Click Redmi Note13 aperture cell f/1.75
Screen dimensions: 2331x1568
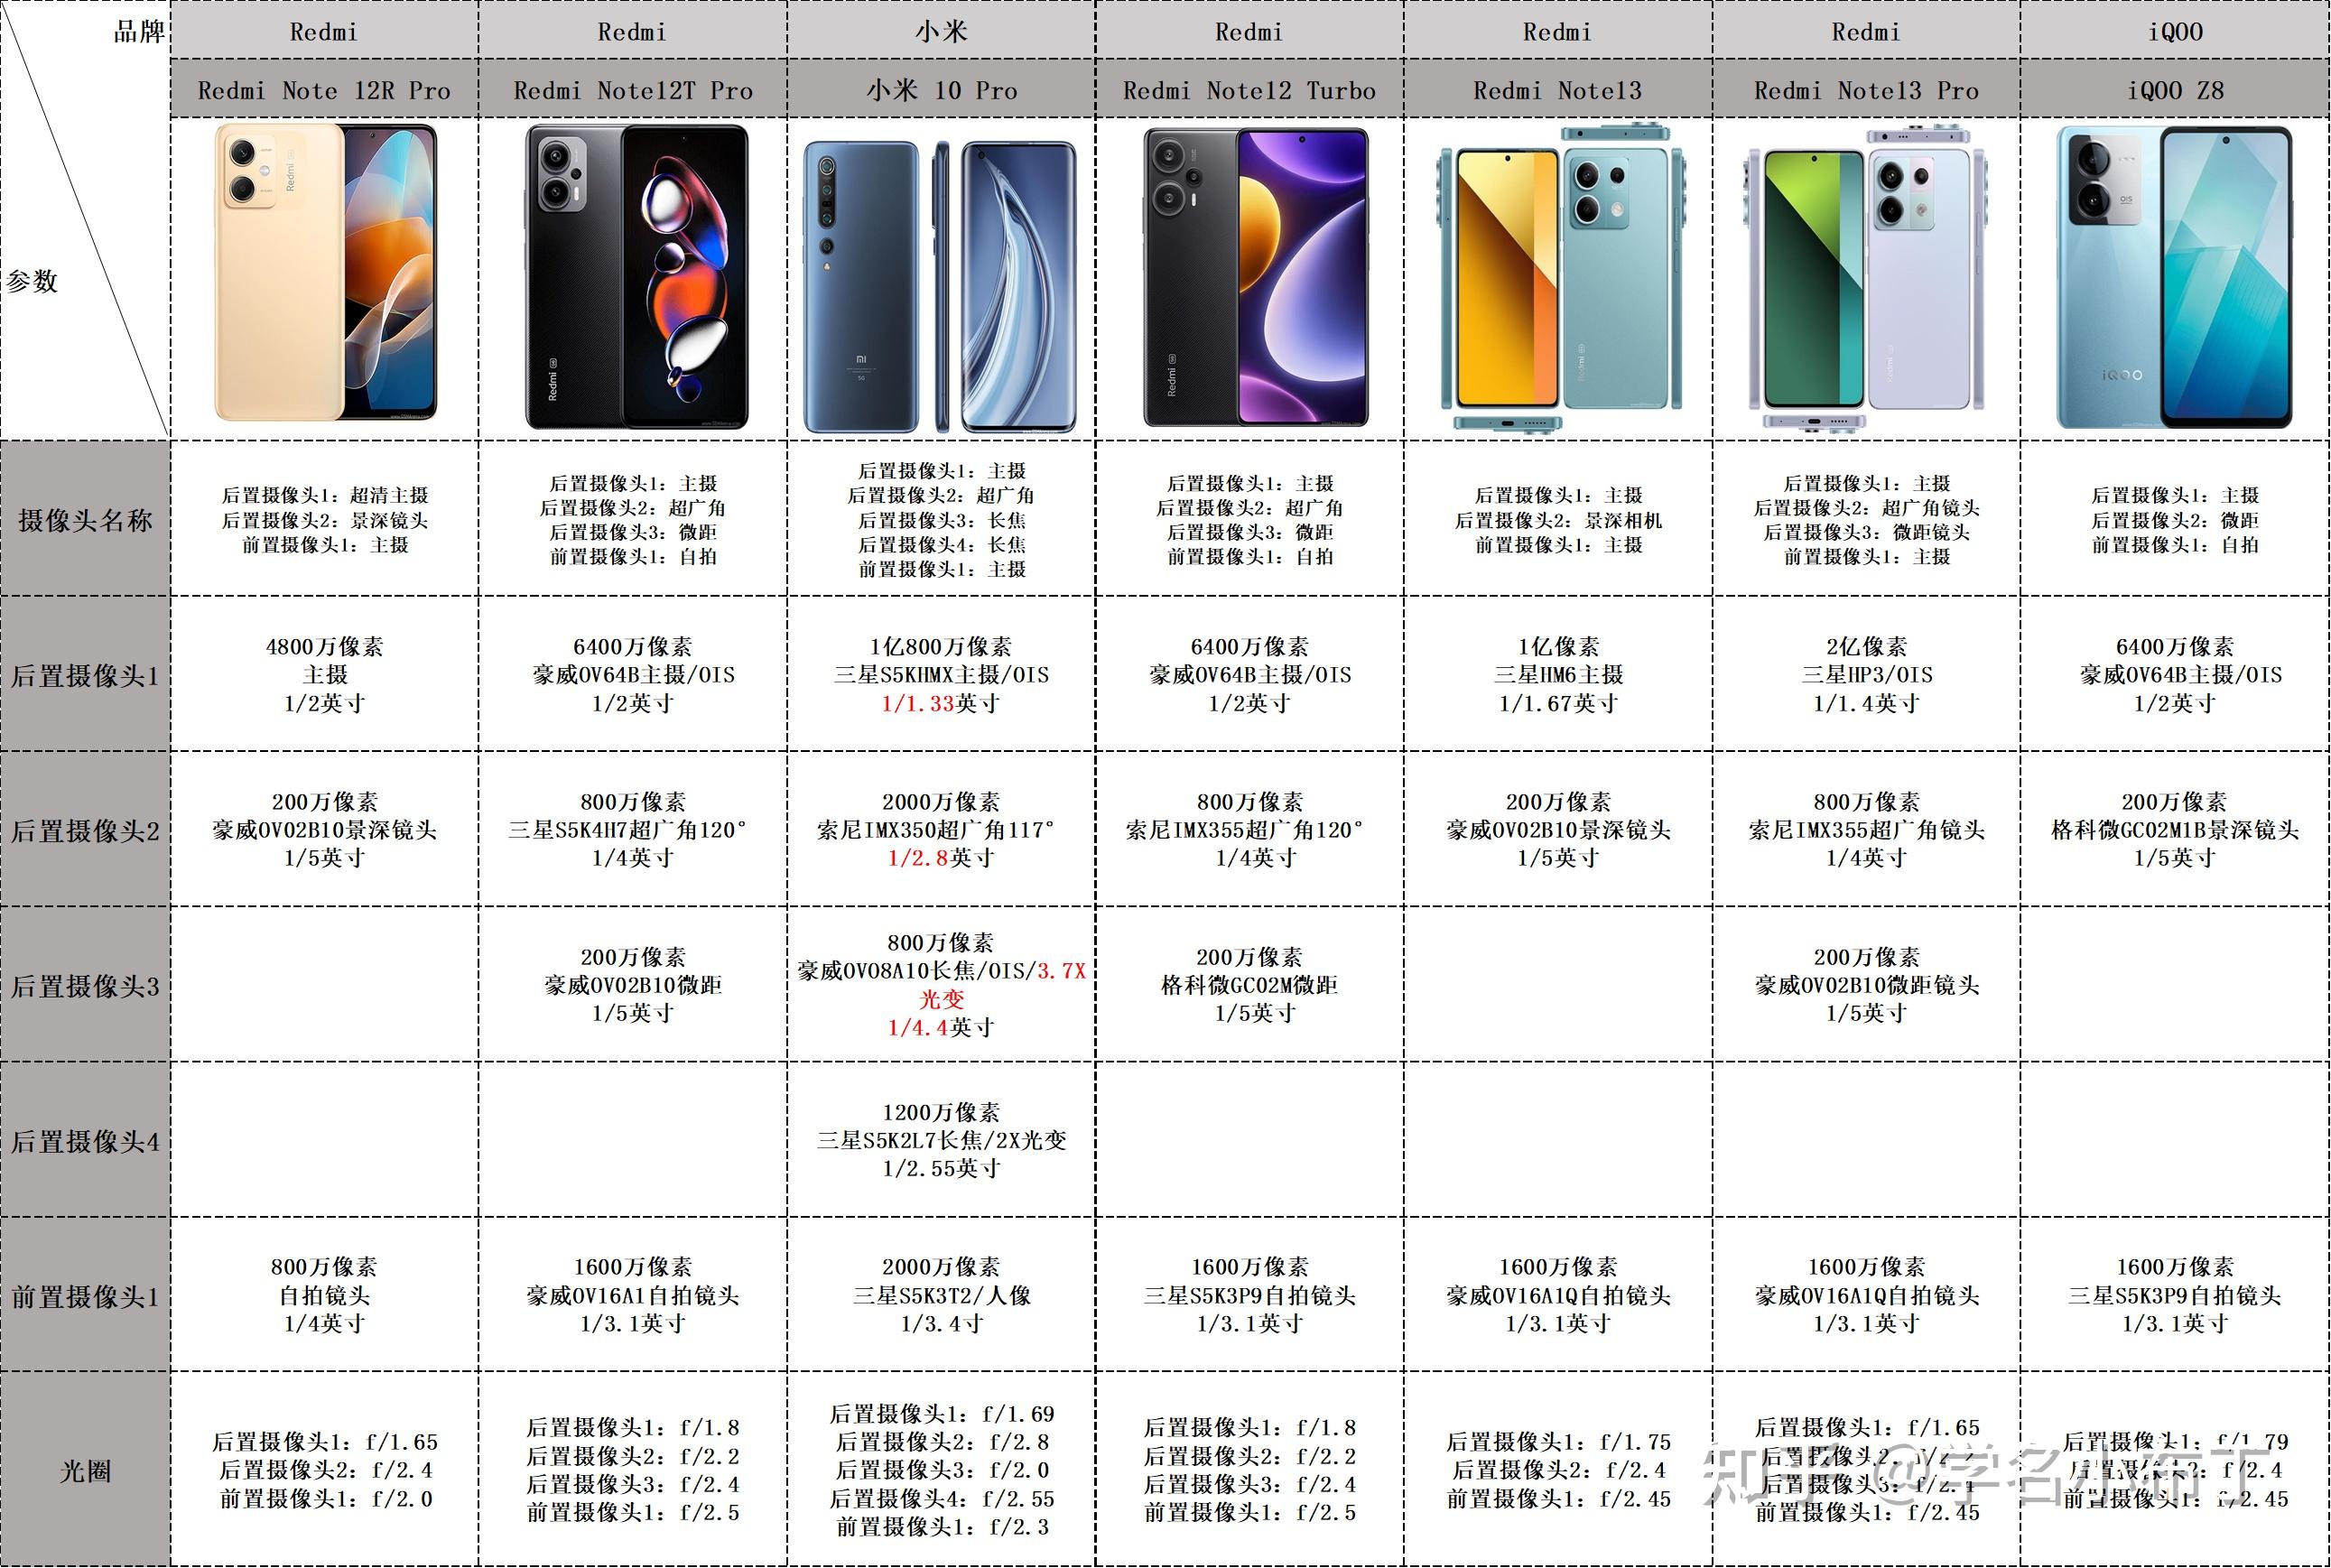pyautogui.click(x=1558, y=1470)
